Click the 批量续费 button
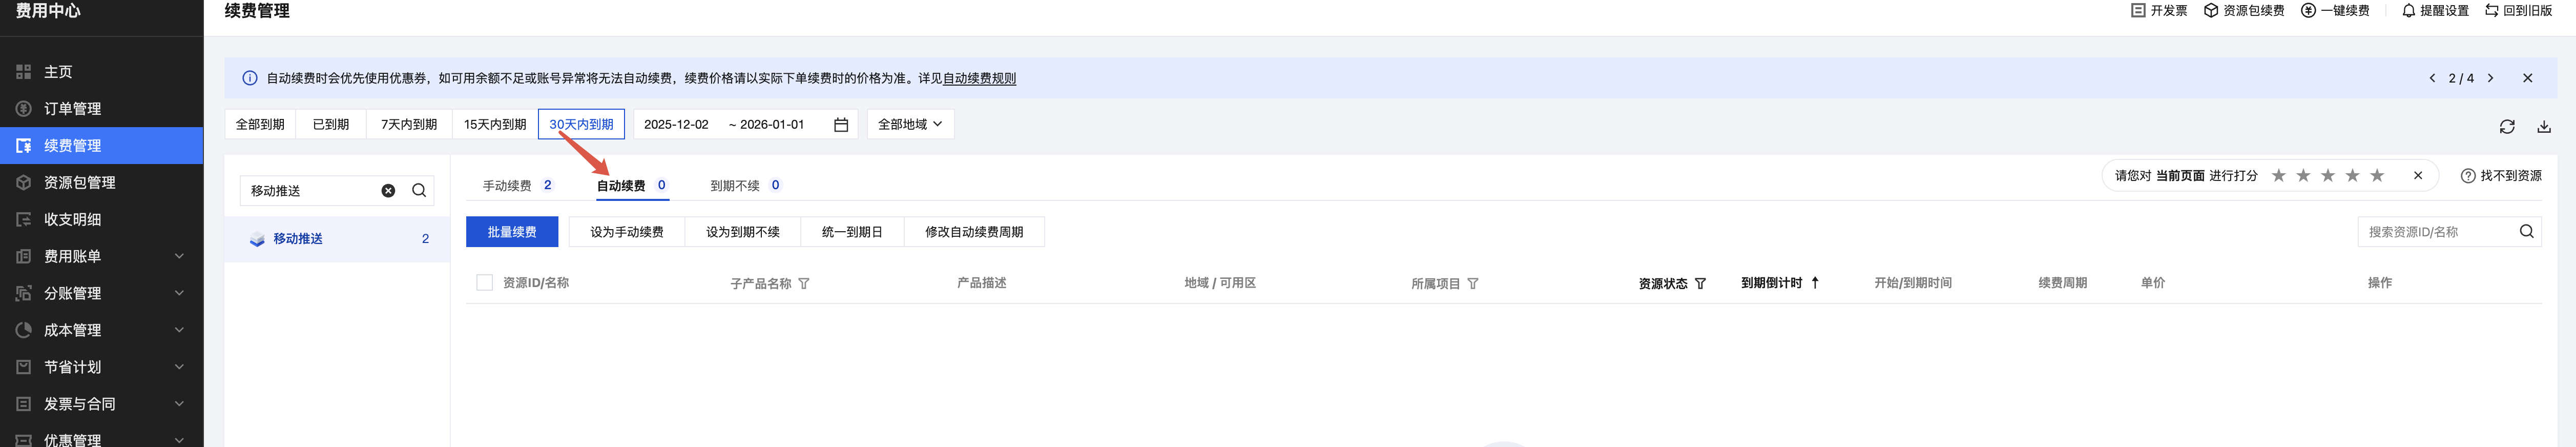This screenshot has height=447, width=2576. pos(512,232)
